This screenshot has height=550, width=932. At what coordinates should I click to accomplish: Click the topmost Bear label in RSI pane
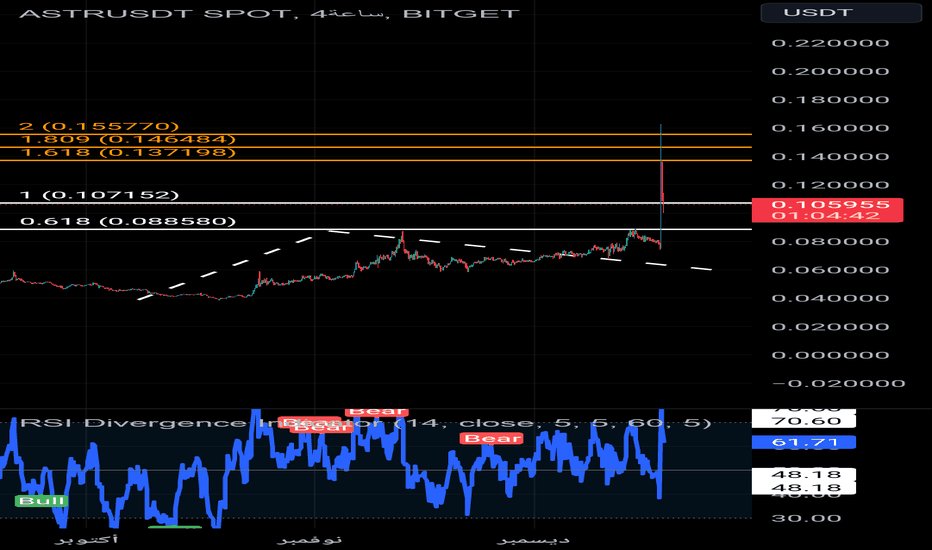[x=376, y=411]
